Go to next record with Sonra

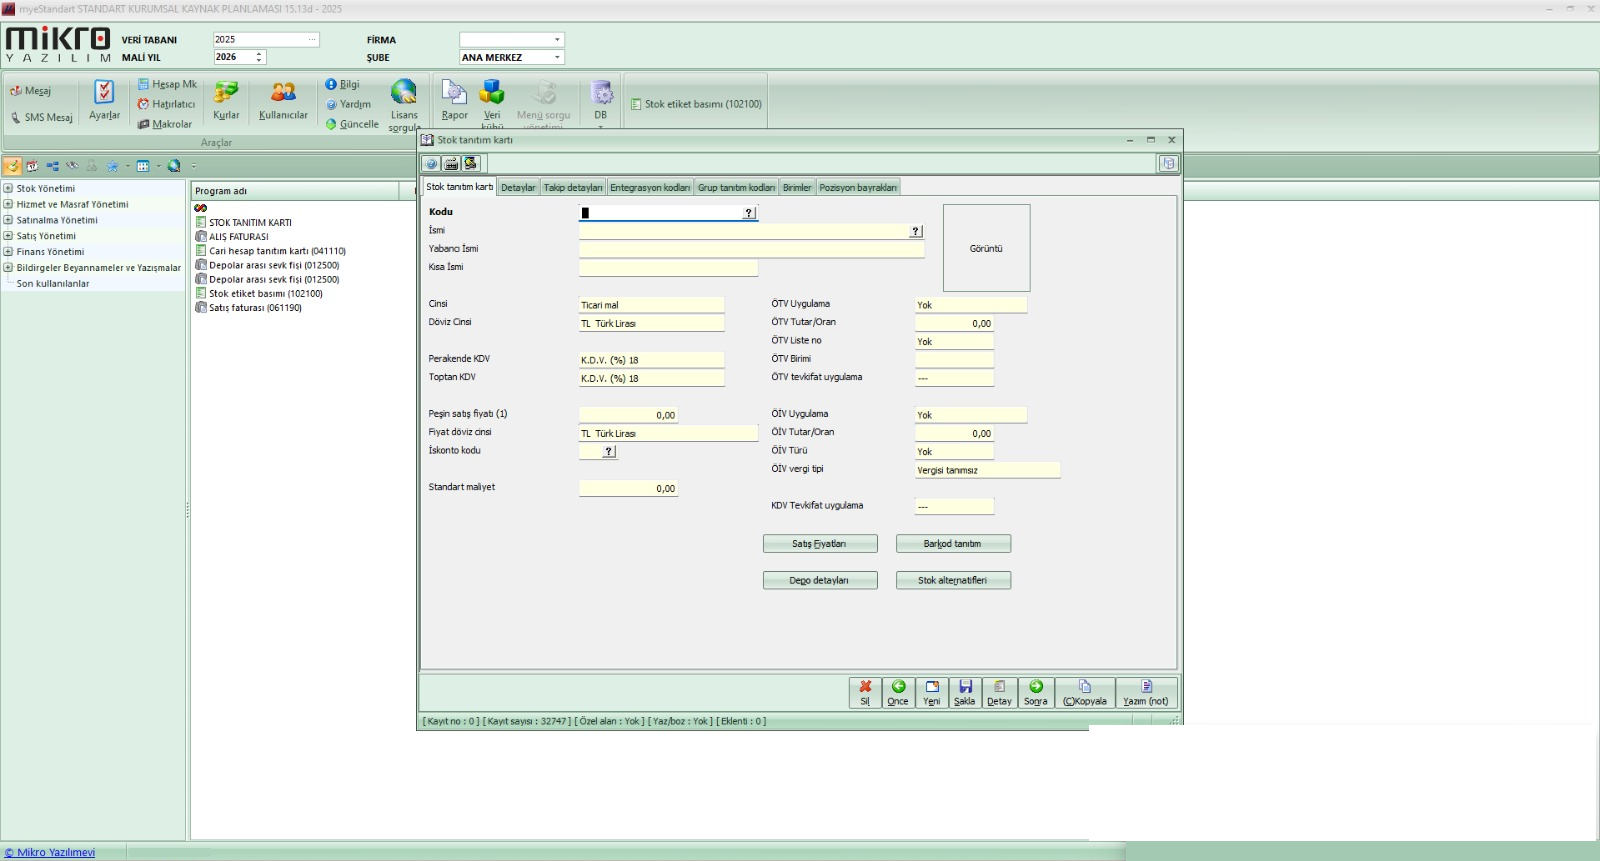(1036, 693)
